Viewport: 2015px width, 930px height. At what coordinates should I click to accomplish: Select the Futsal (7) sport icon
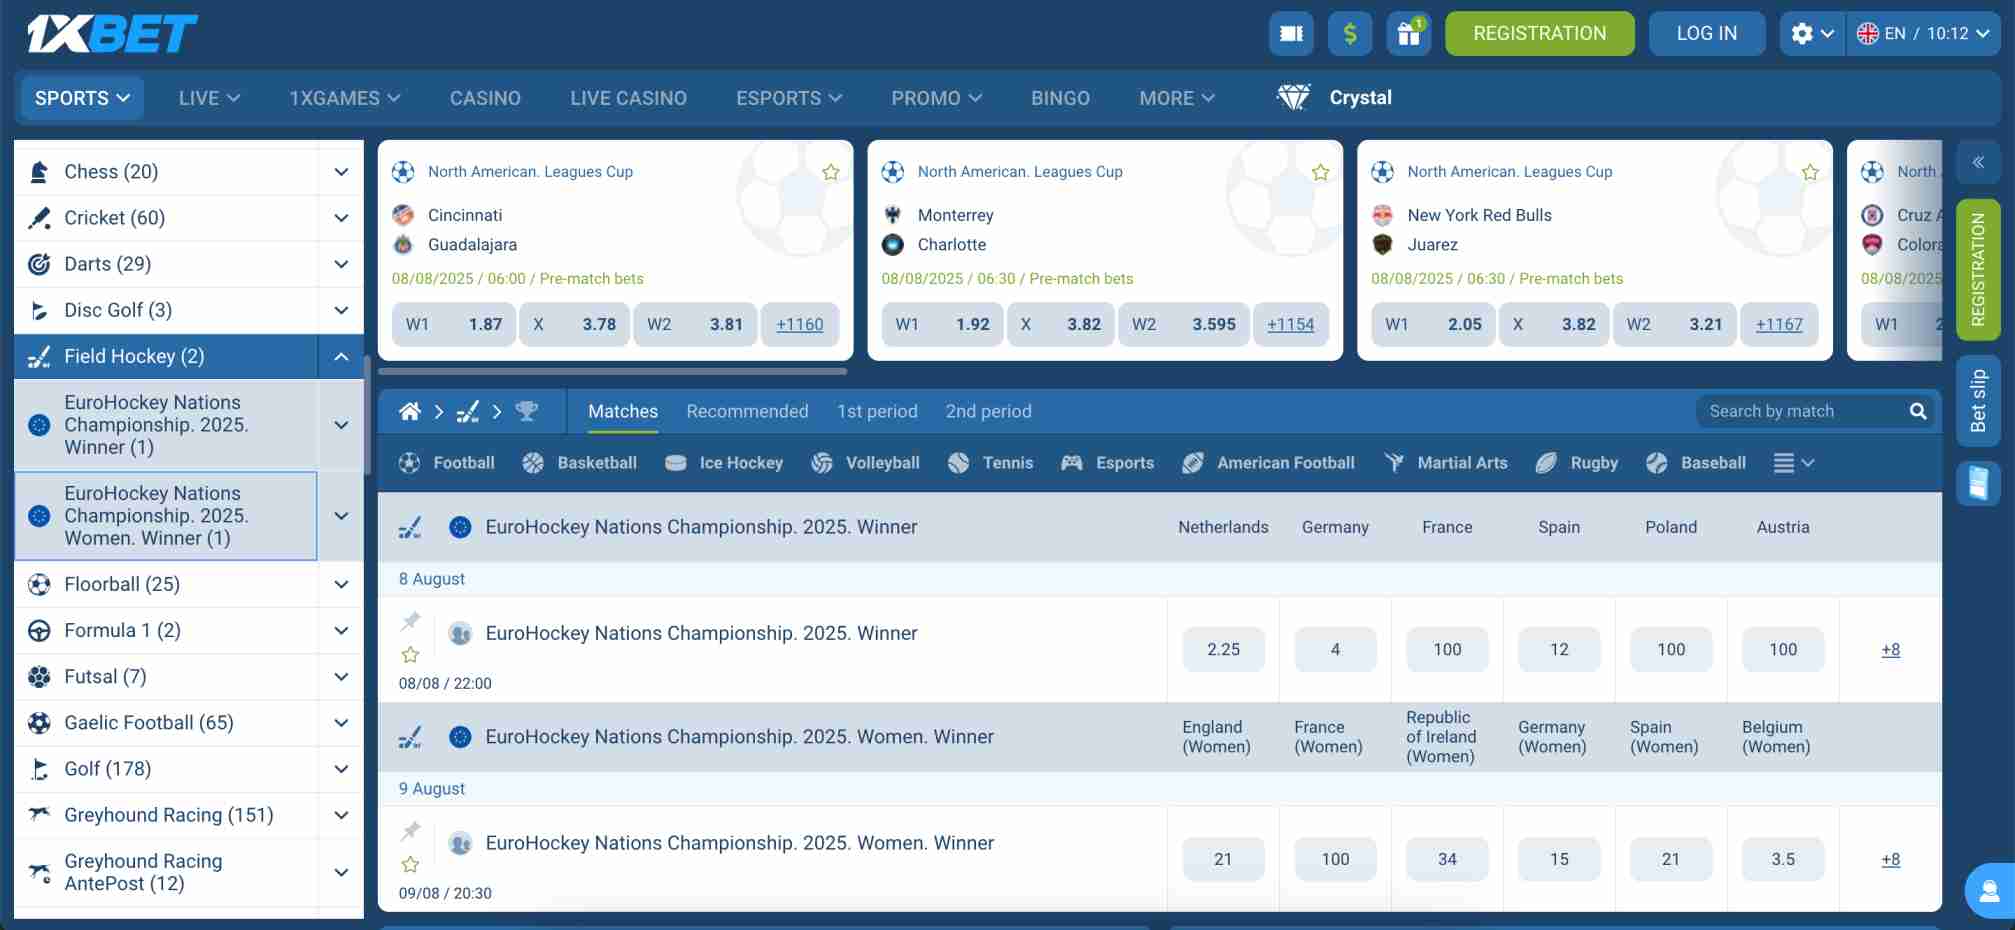pyautogui.click(x=39, y=677)
